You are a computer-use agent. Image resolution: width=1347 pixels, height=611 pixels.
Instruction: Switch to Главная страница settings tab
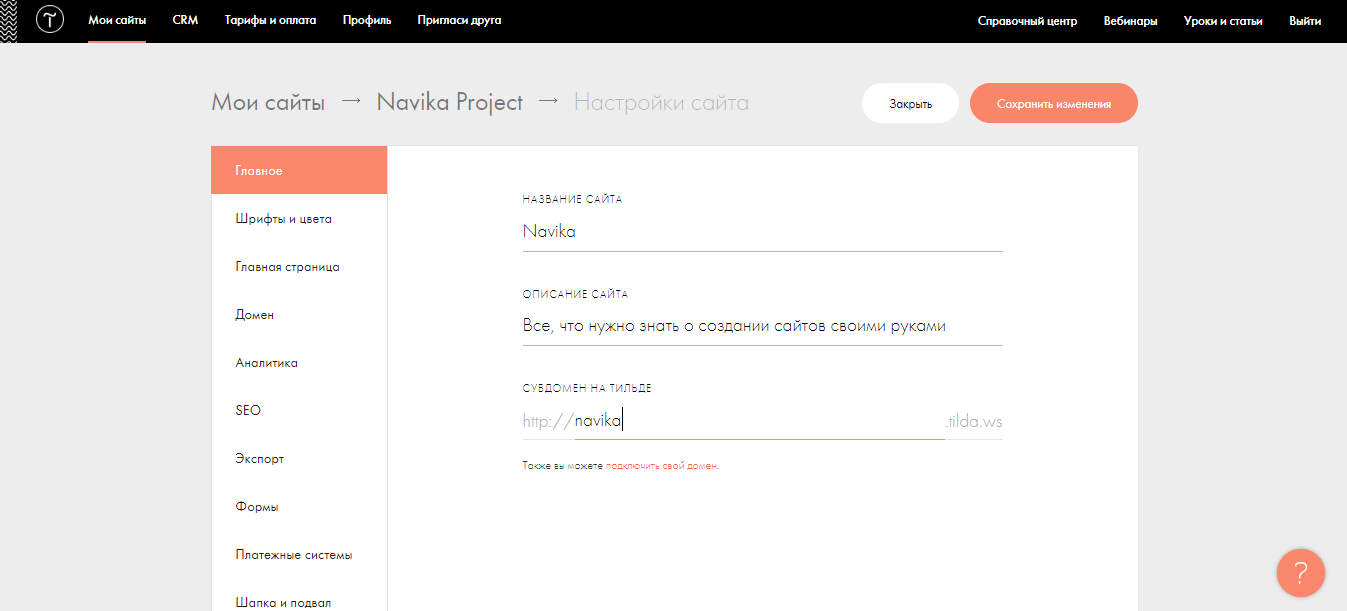[287, 267]
